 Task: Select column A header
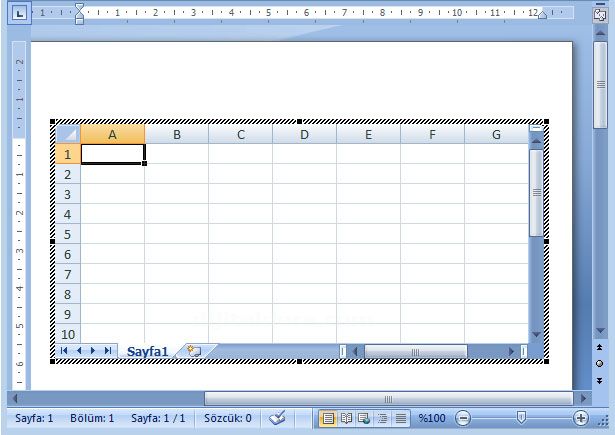point(113,134)
